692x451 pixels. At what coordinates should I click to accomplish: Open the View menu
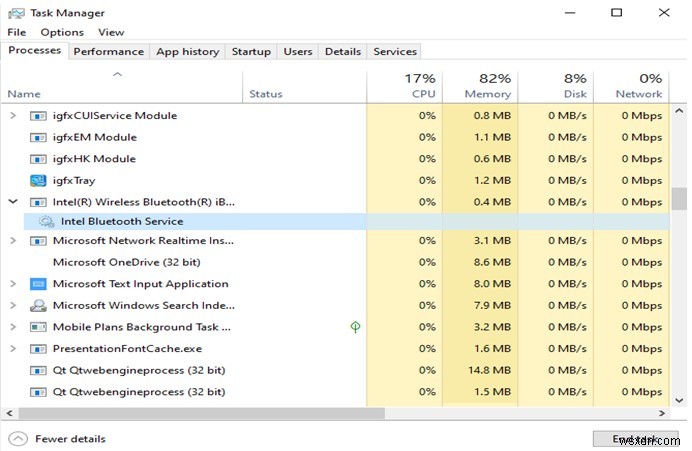[111, 32]
